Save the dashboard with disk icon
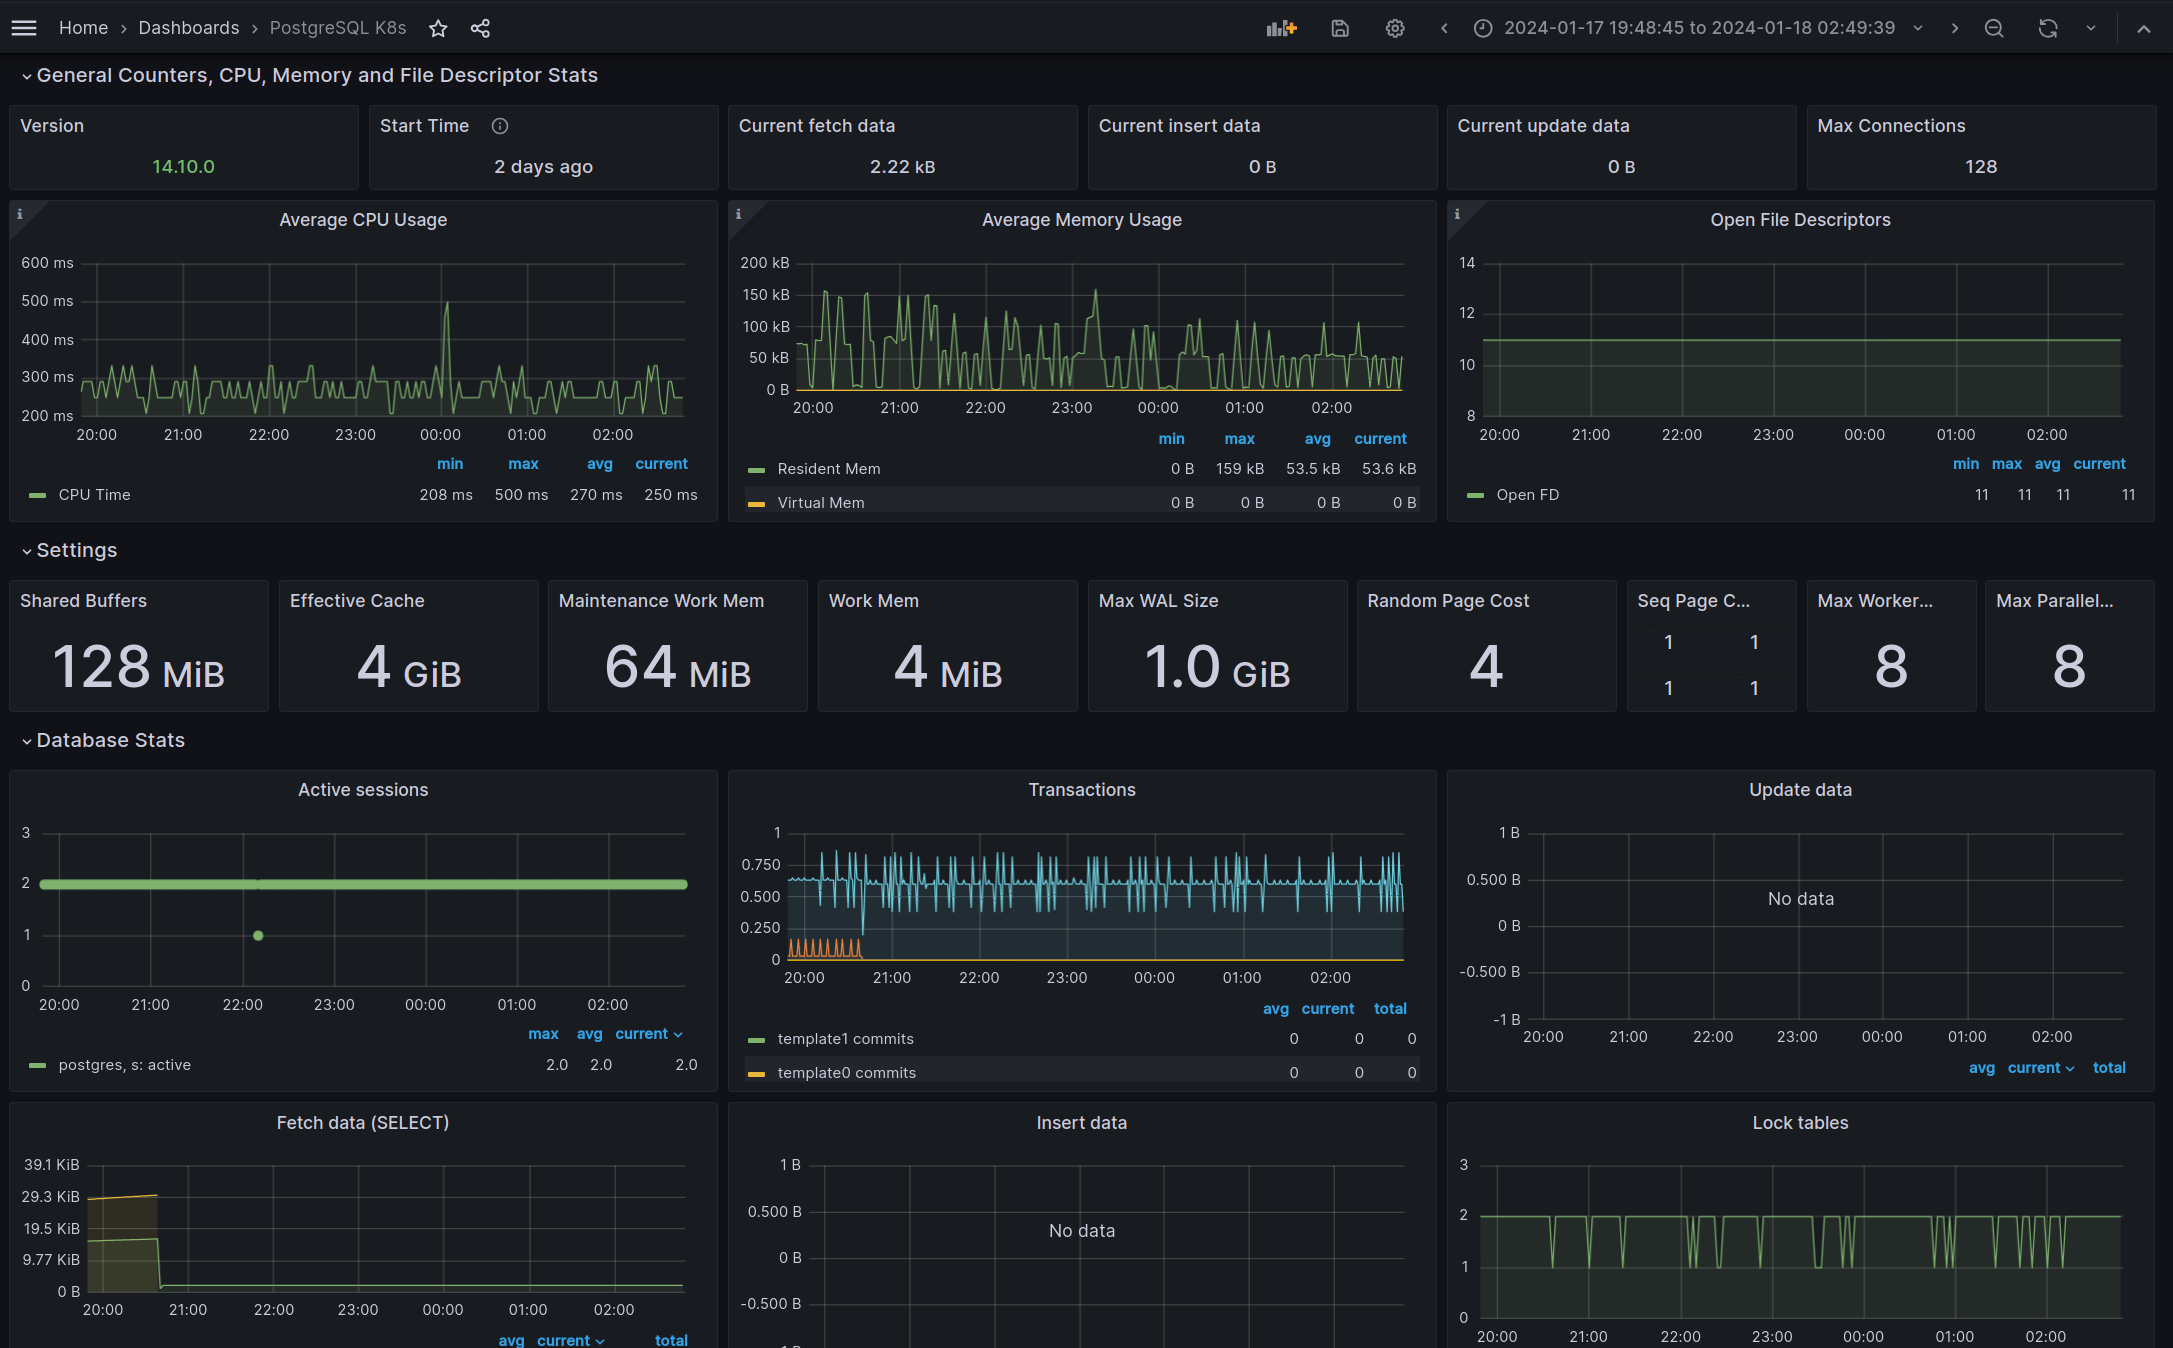This screenshot has width=2173, height=1348. [x=1340, y=28]
